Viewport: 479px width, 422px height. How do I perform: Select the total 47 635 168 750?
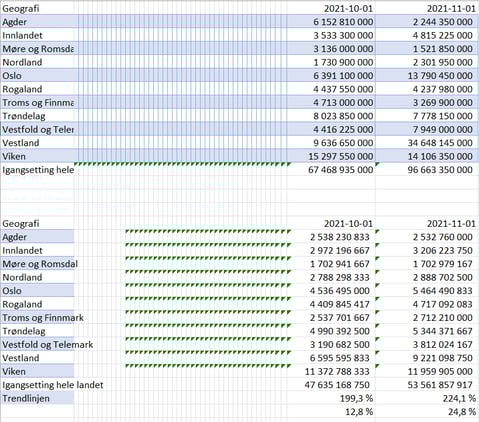pyautogui.click(x=337, y=385)
